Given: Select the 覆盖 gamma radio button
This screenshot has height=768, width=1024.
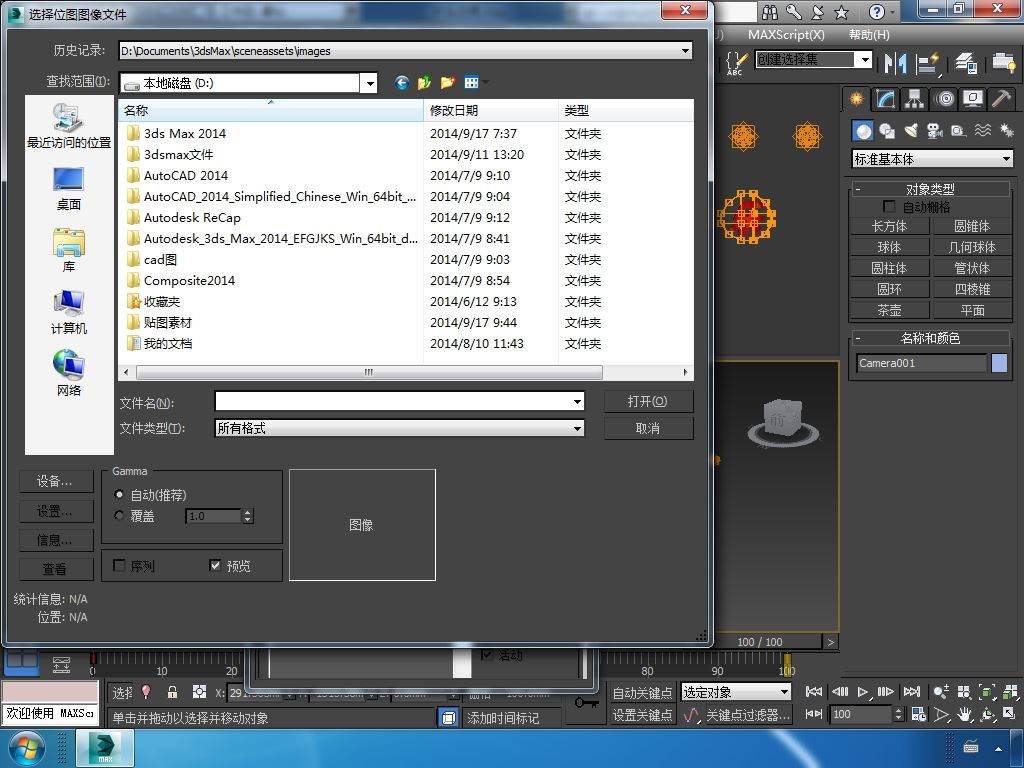Looking at the screenshot, I should pos(119,515).
